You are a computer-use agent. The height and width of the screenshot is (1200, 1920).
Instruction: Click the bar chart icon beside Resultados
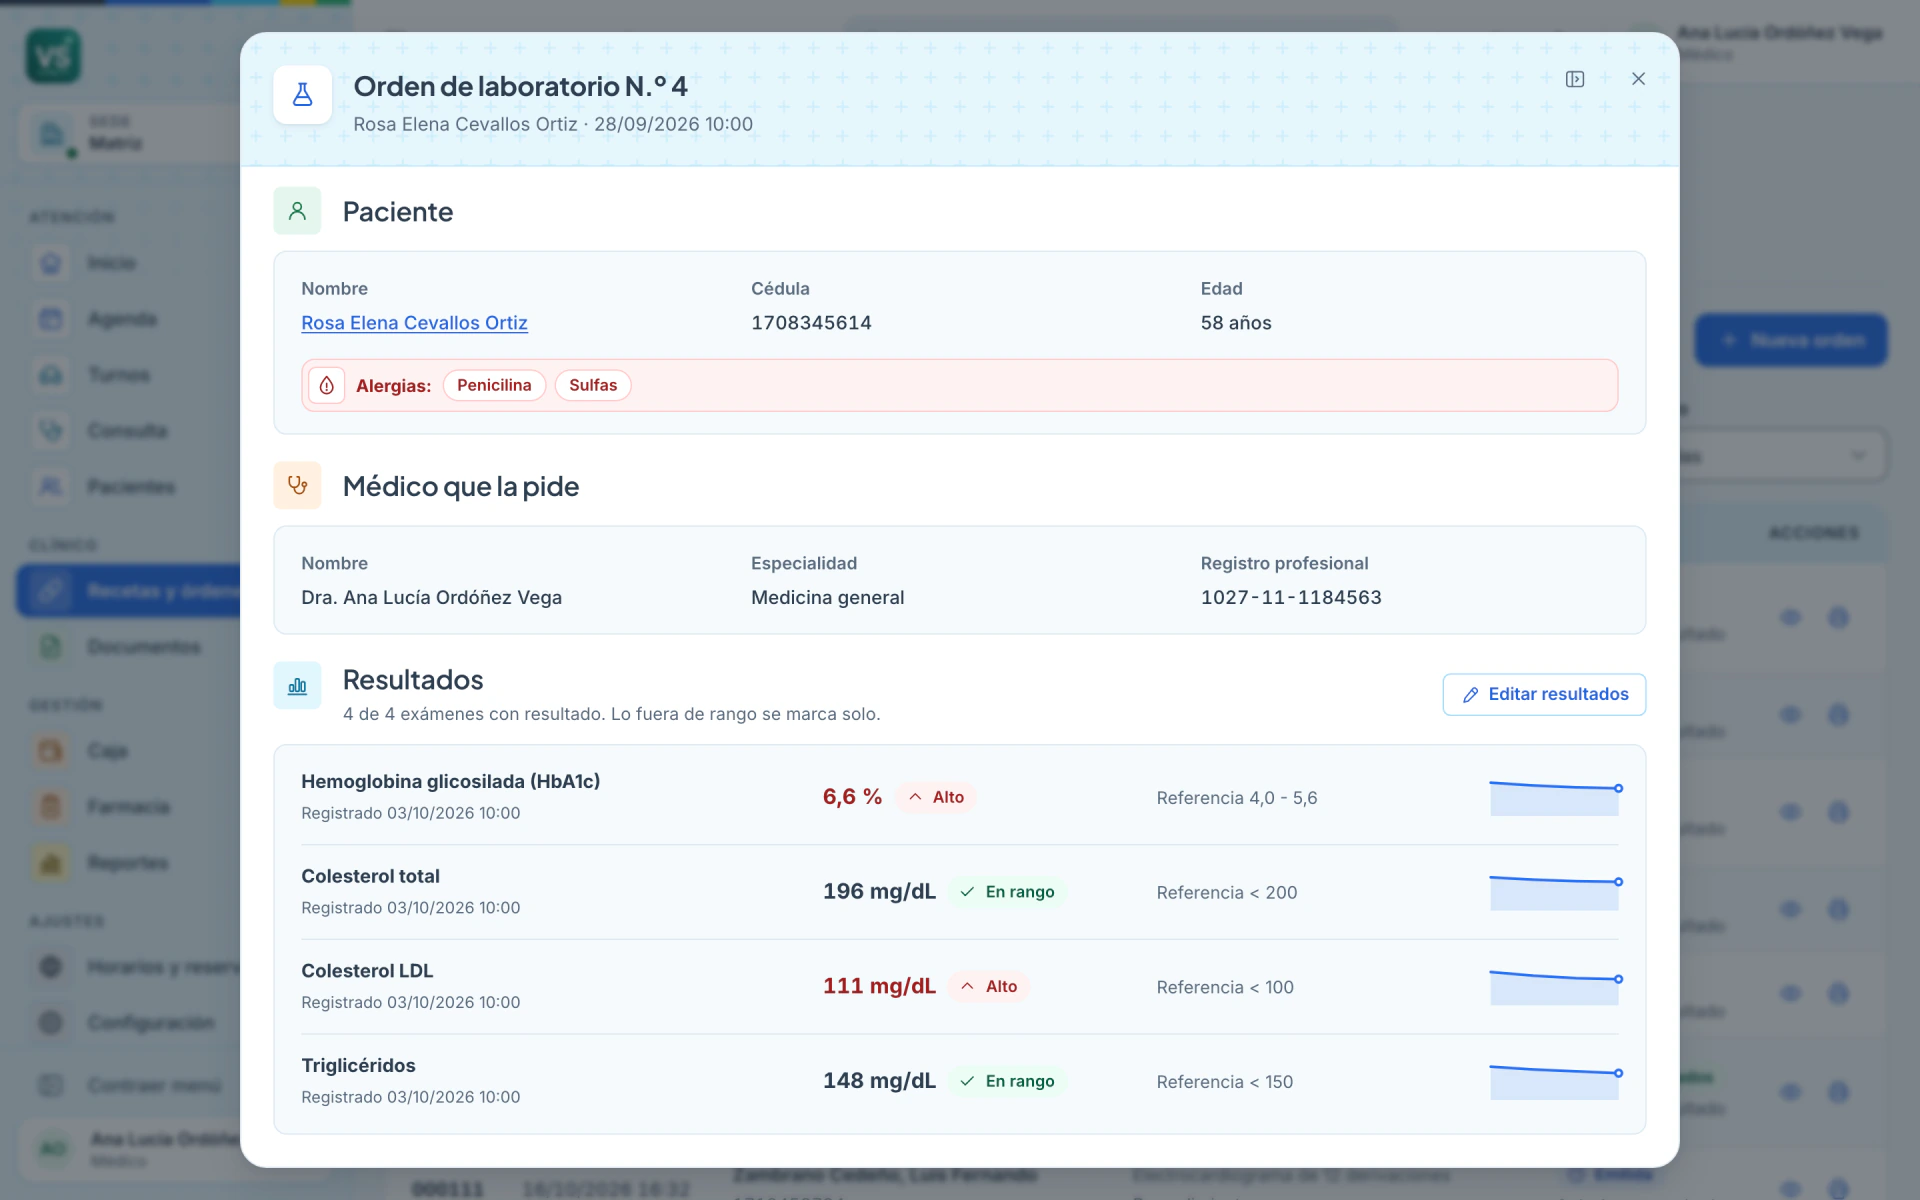[297, 686]
